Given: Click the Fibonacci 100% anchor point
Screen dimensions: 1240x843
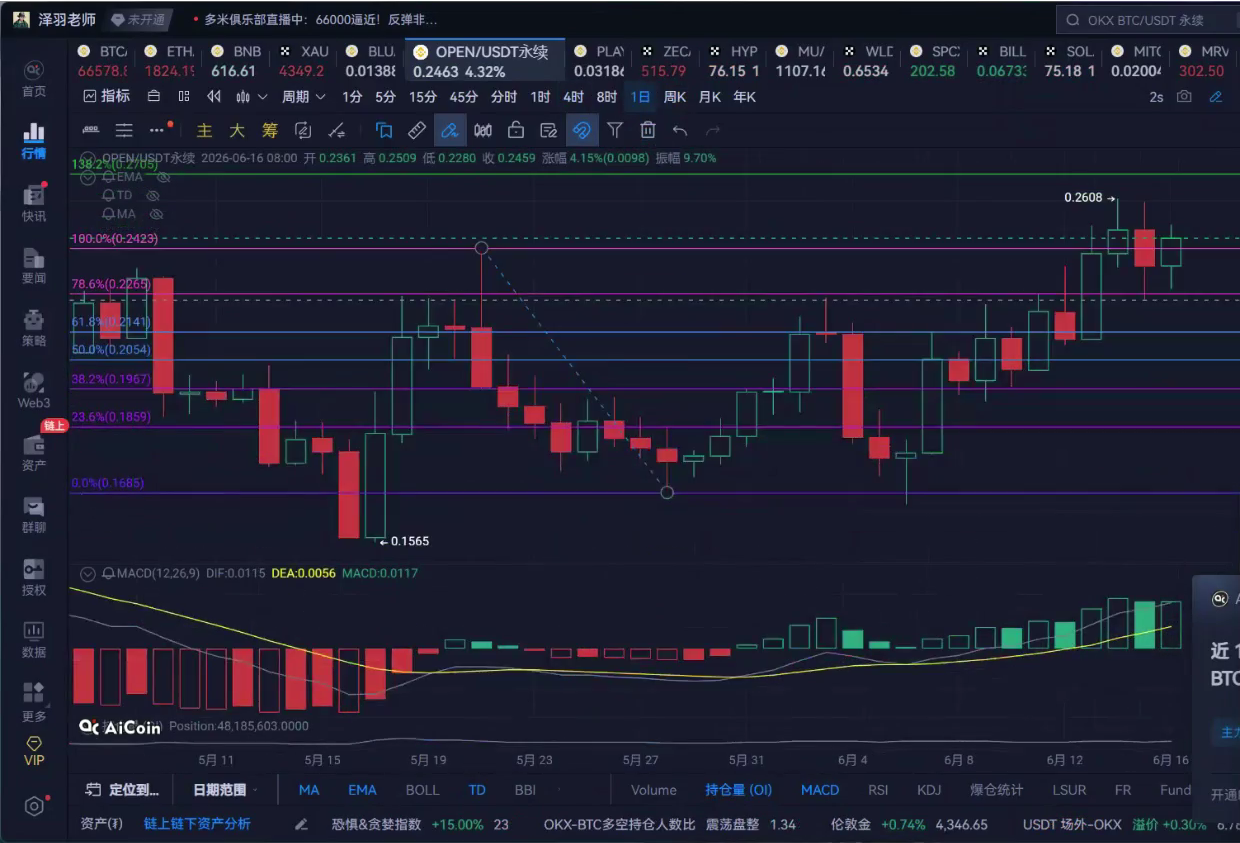Looking at the screenshot, I should click(481, 247).
